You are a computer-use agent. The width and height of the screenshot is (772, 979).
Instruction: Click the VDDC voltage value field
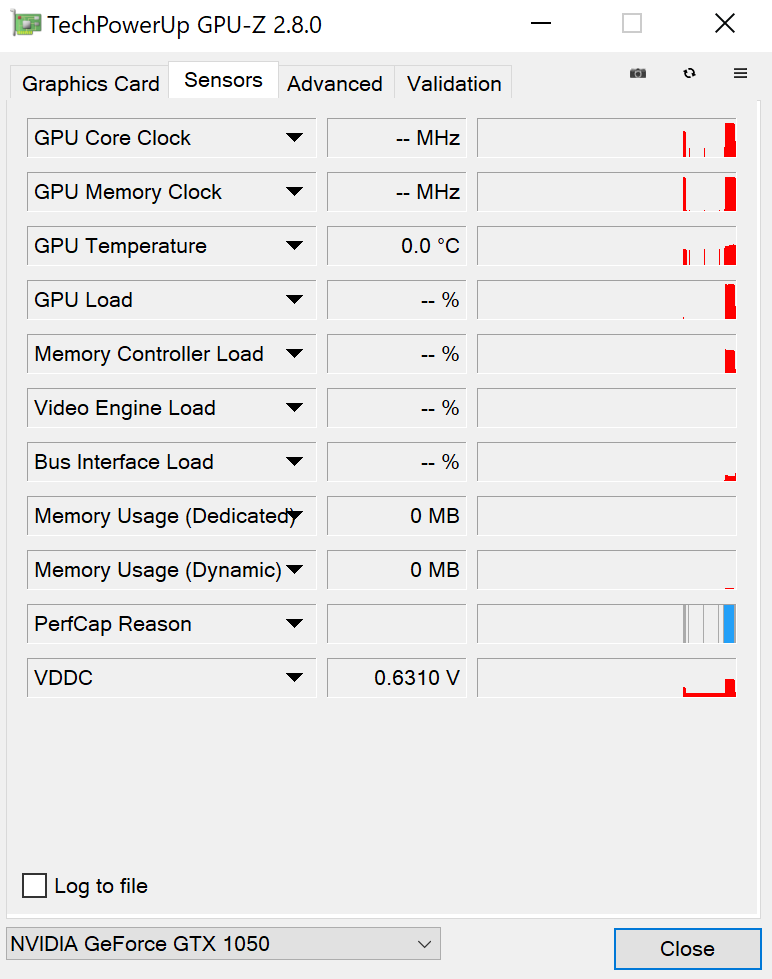click(397, 678)
